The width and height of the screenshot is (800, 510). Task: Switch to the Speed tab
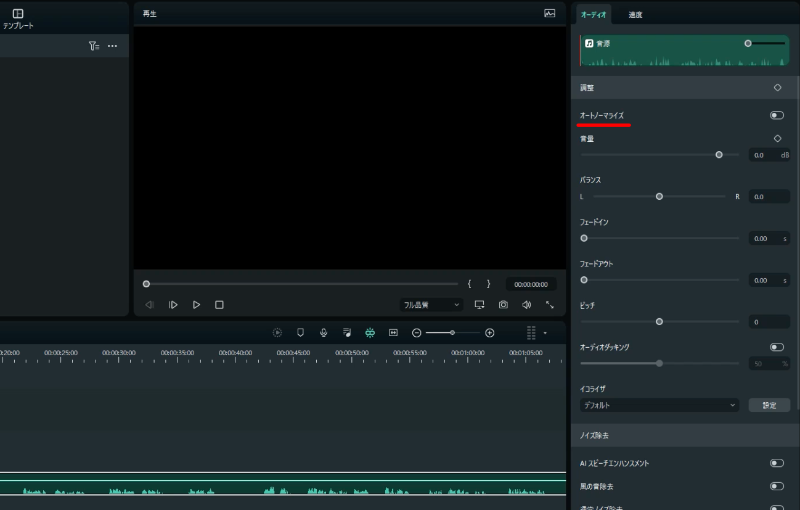[x=635, y=15]
